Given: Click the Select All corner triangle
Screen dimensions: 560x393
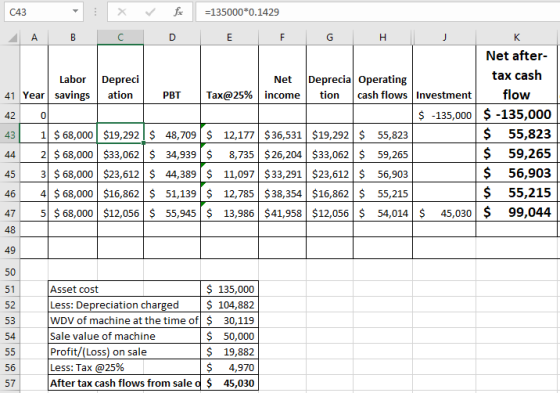Looking at the screenshot, I should click(12, 37).
